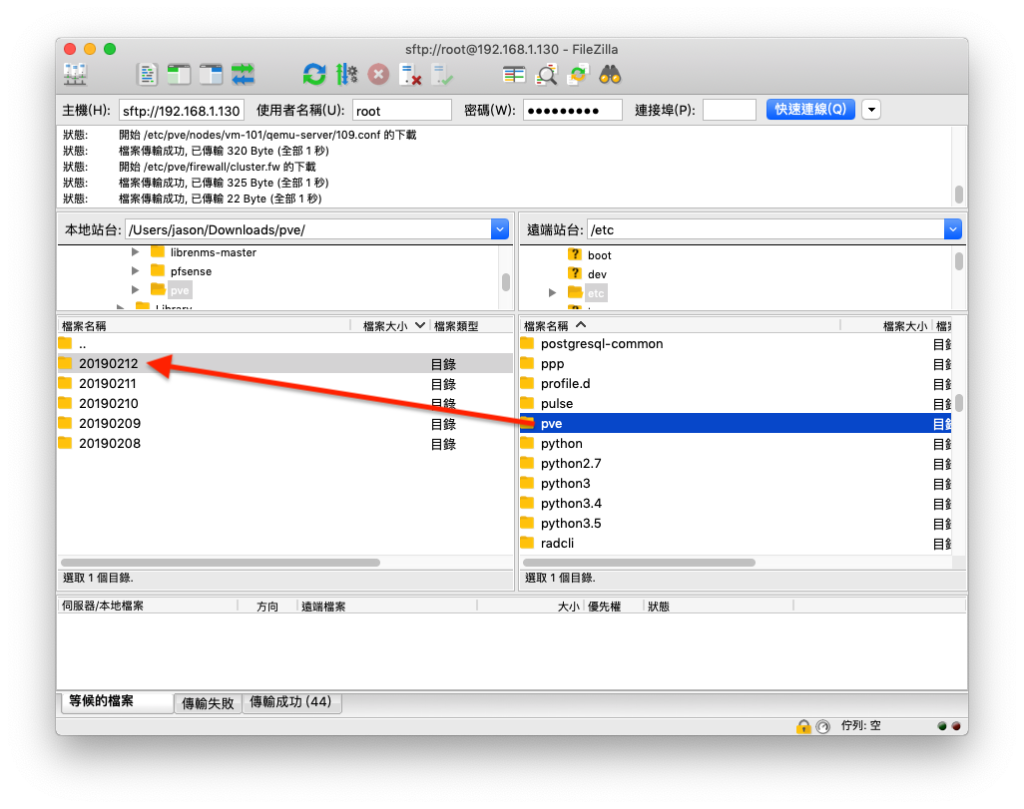Select dev in remote directory tree
The width and height of the screenshot is (1024, 809).
(x=597, y=274)
